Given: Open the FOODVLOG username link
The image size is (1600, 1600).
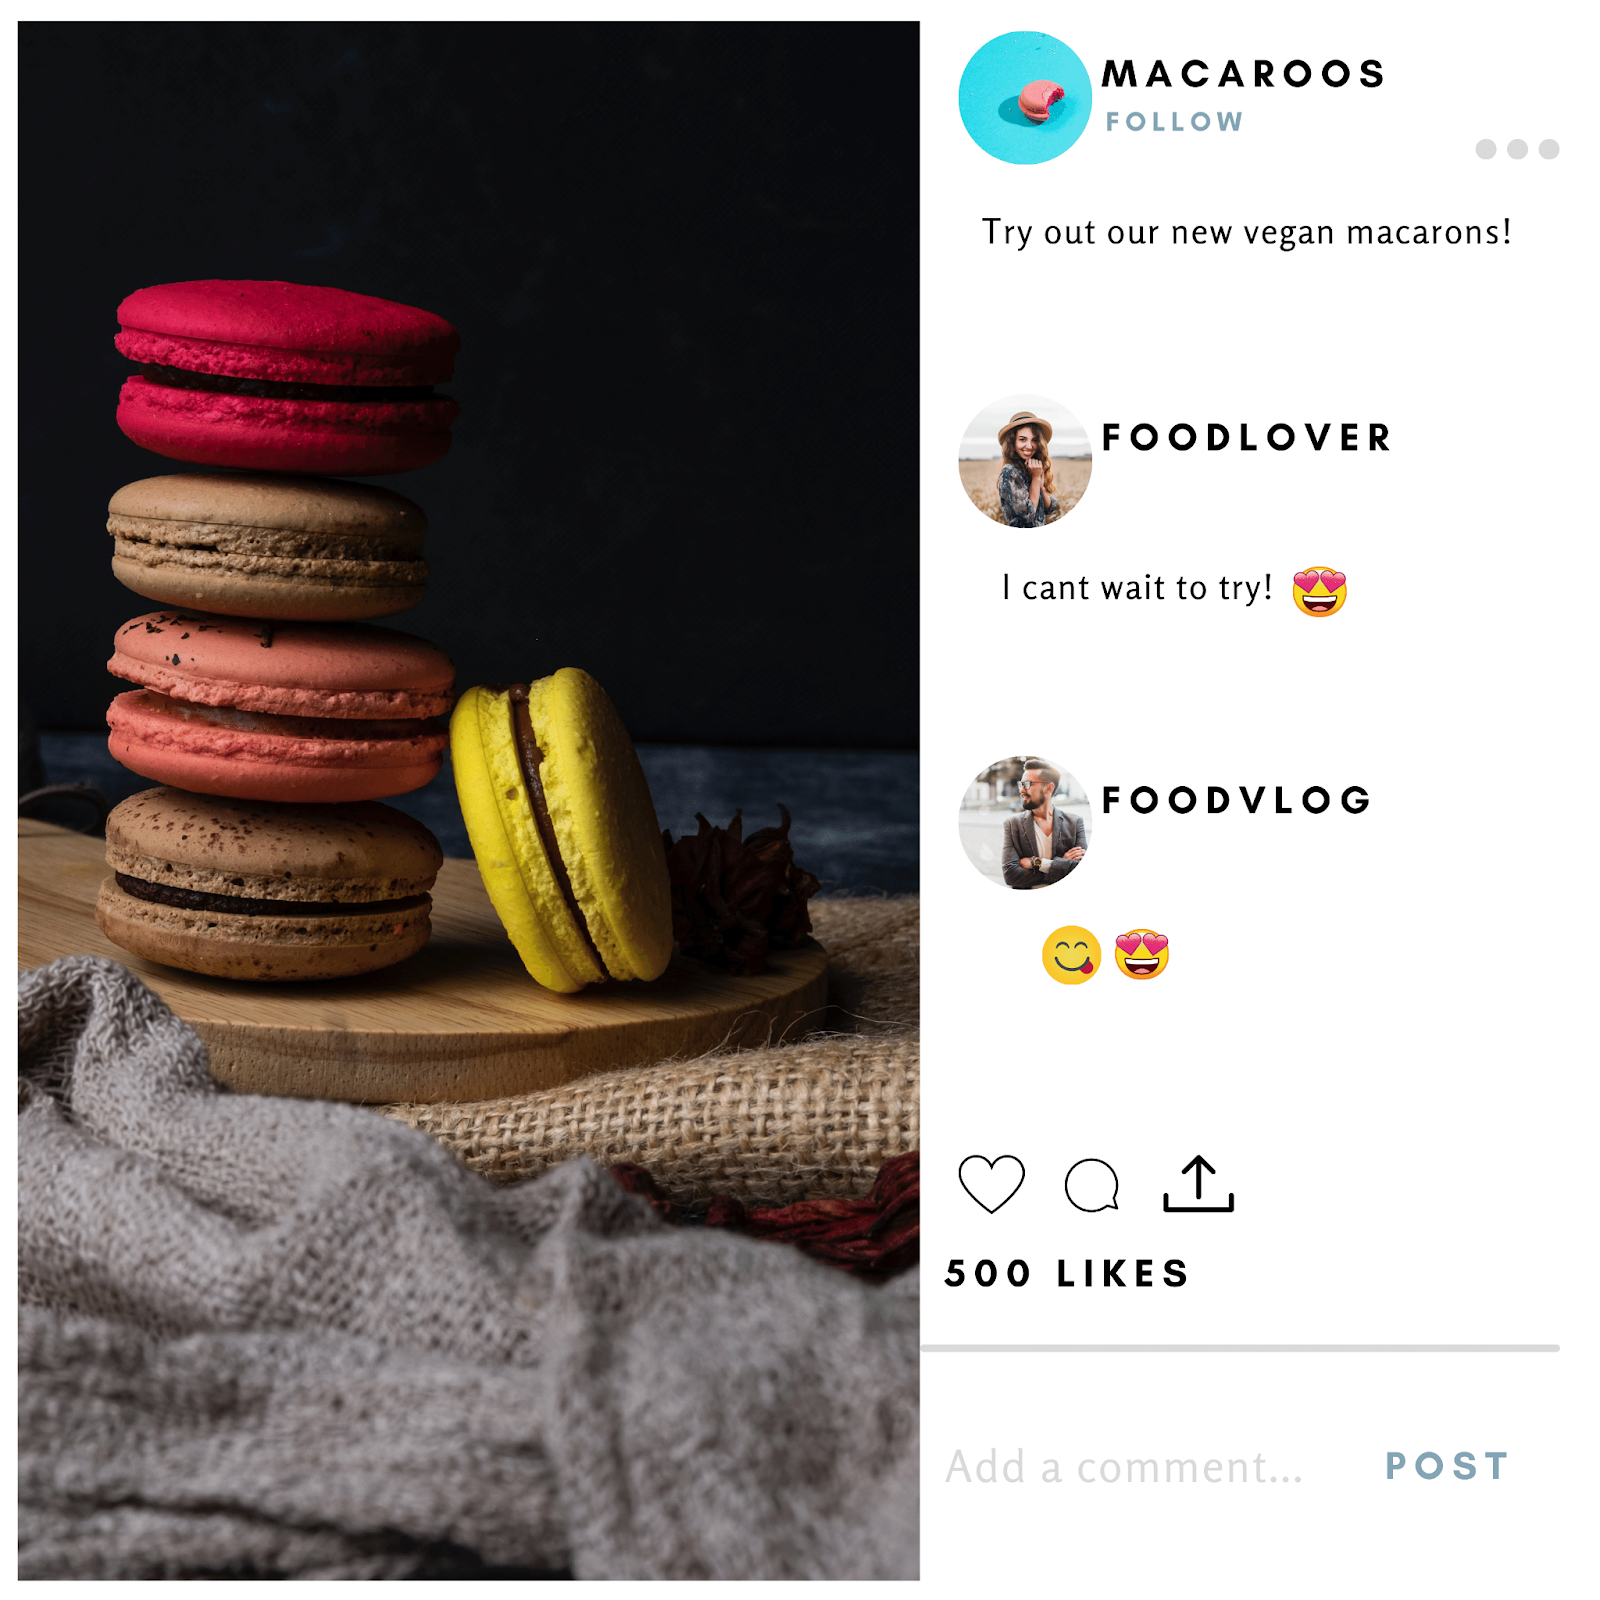Looking at the screenshot, I should [1236, 800].
